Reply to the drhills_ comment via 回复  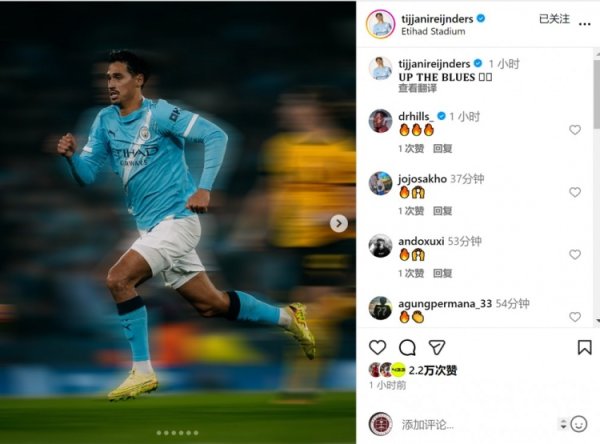[x=443, y=149]
